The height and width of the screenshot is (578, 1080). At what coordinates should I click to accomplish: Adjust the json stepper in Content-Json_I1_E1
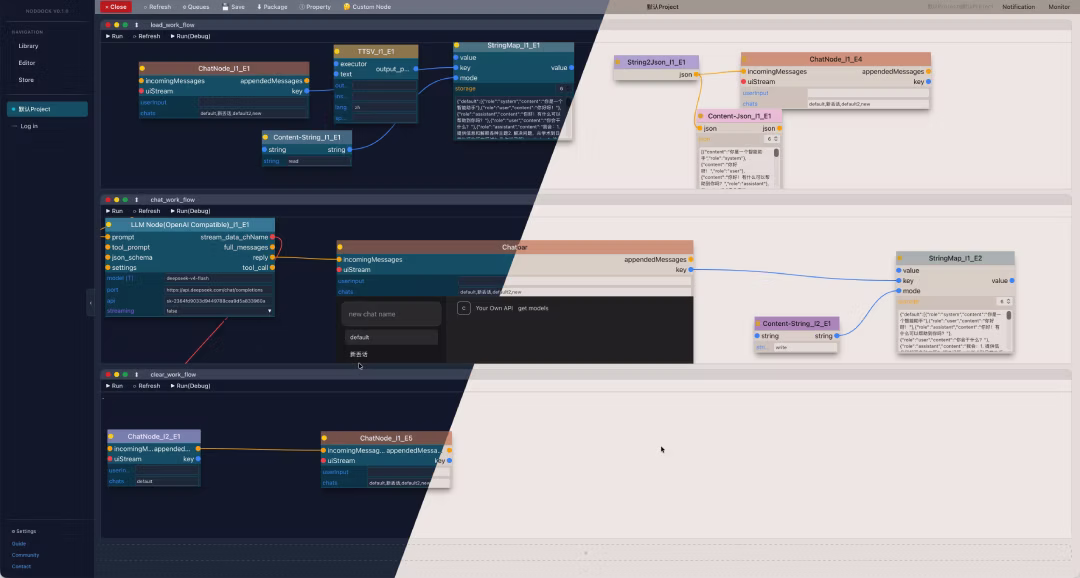pos(776,138)
